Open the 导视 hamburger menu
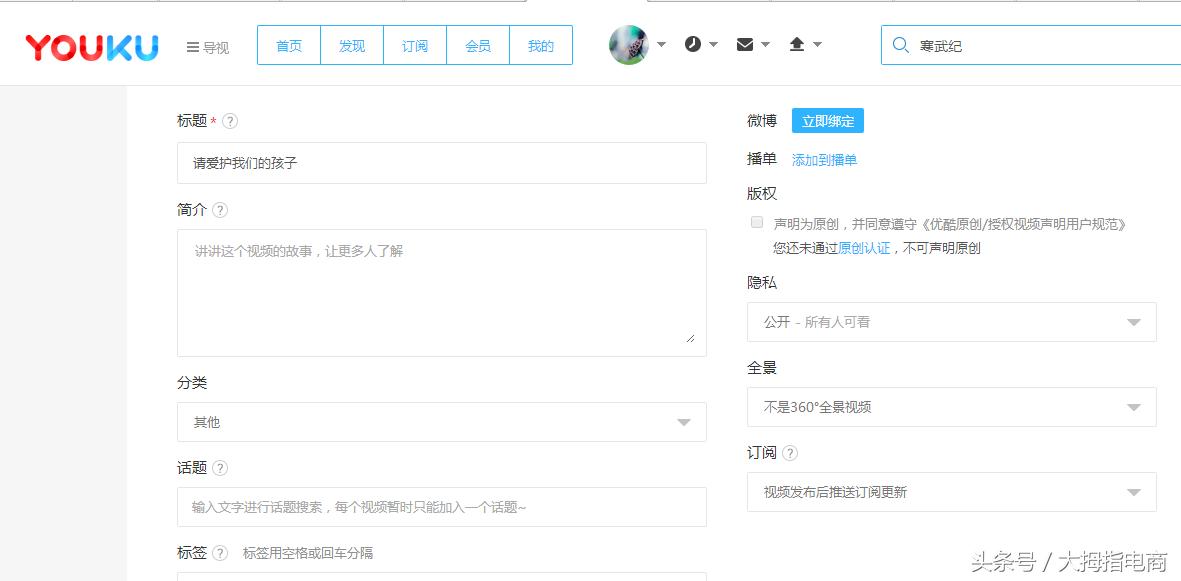 pos(207,45)
